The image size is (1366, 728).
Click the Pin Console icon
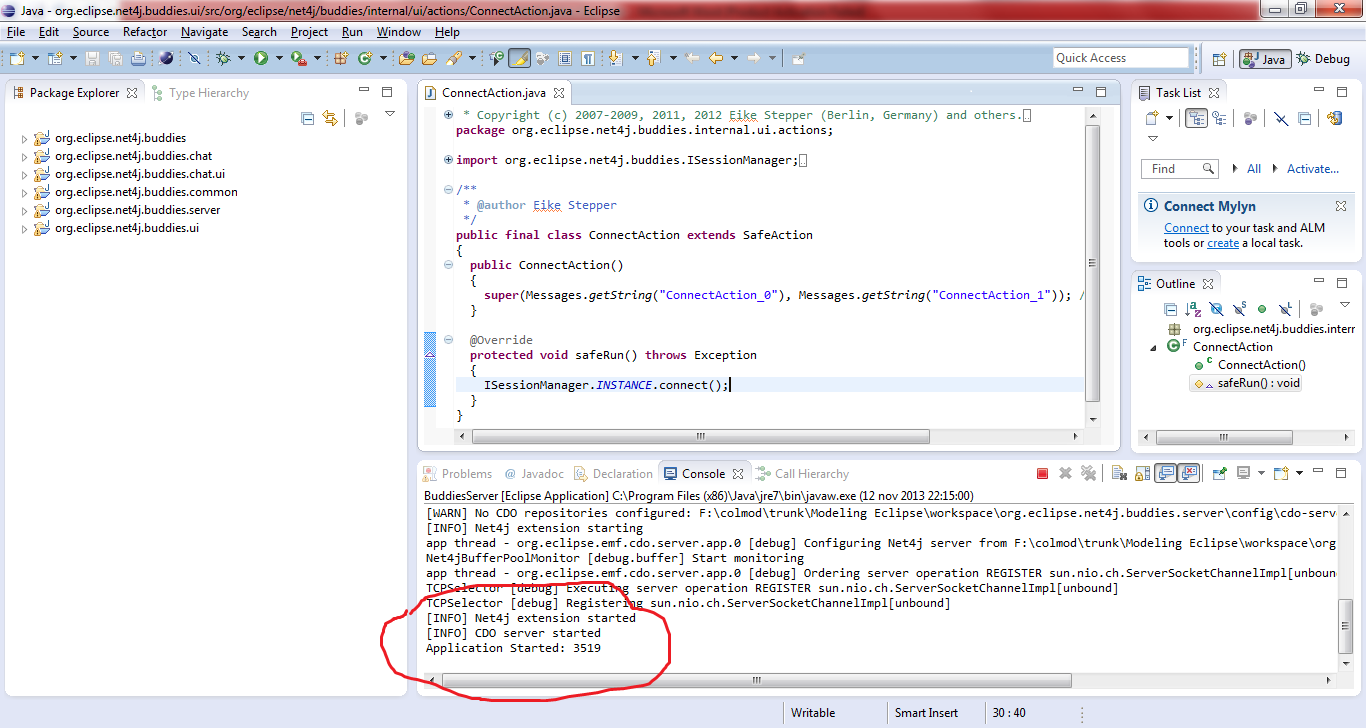pos(1219,473)
